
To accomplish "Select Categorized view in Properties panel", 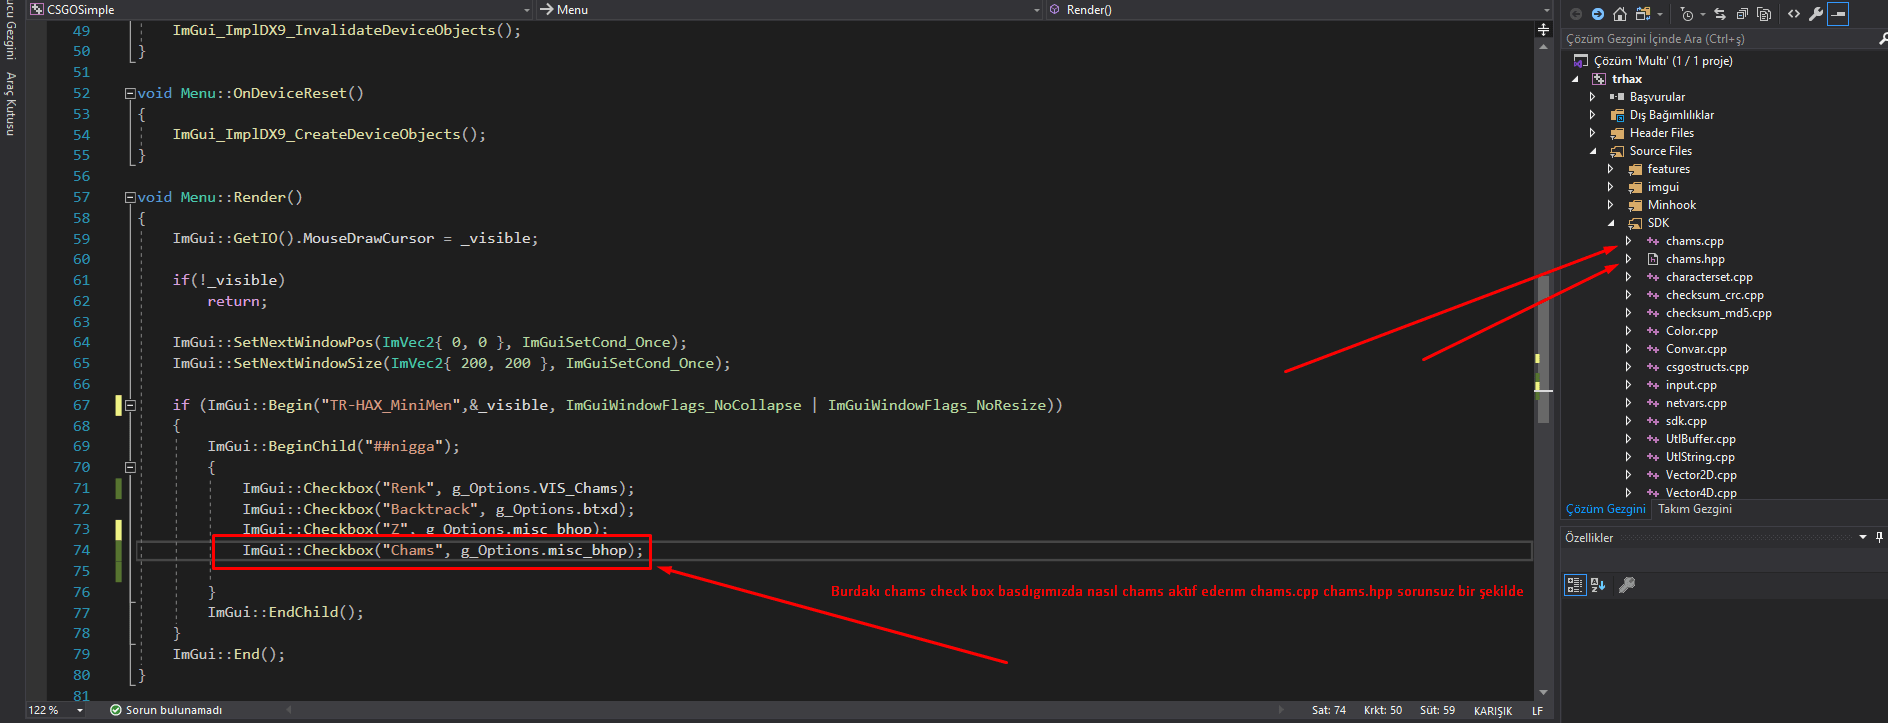I will click(x=1575, y=585).
